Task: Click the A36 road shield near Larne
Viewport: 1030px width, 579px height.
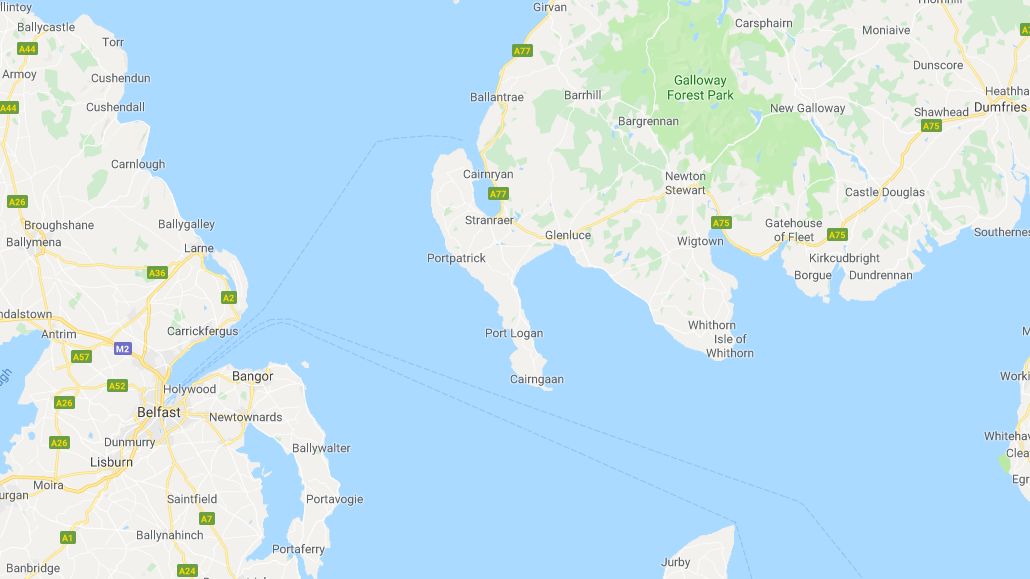Action: coord(157,273)
